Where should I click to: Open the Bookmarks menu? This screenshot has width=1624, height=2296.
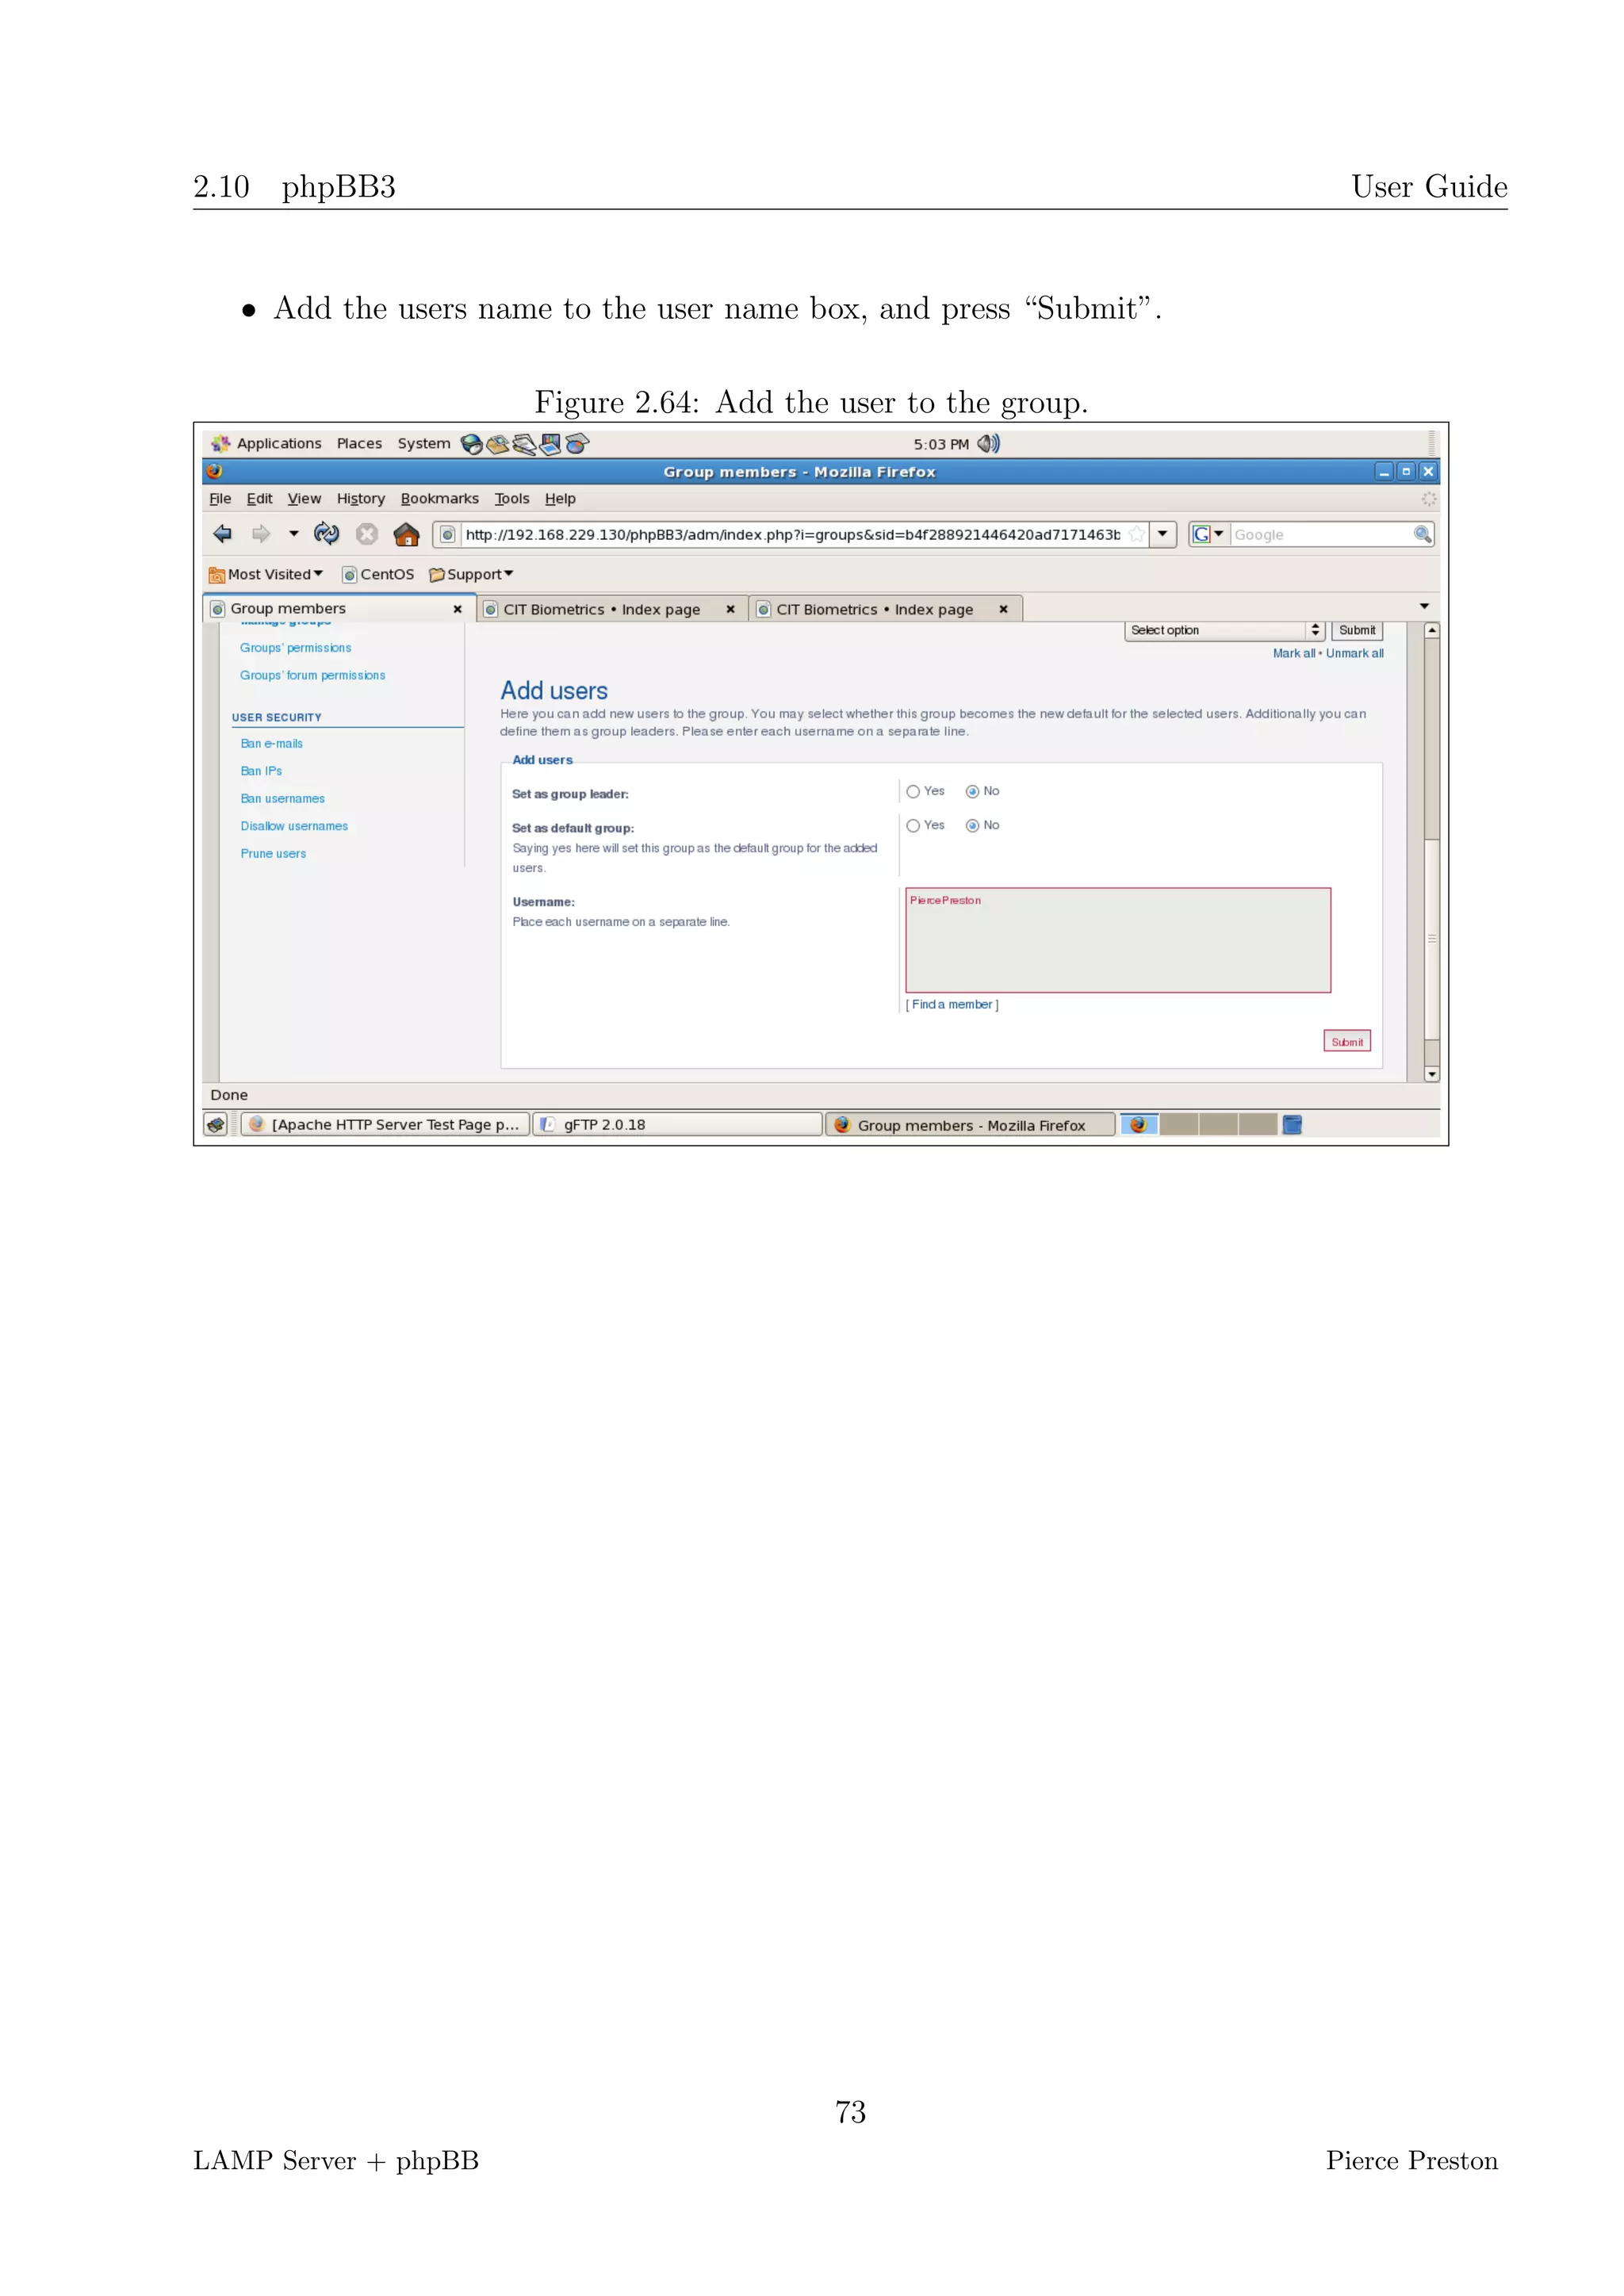[439, 498]
